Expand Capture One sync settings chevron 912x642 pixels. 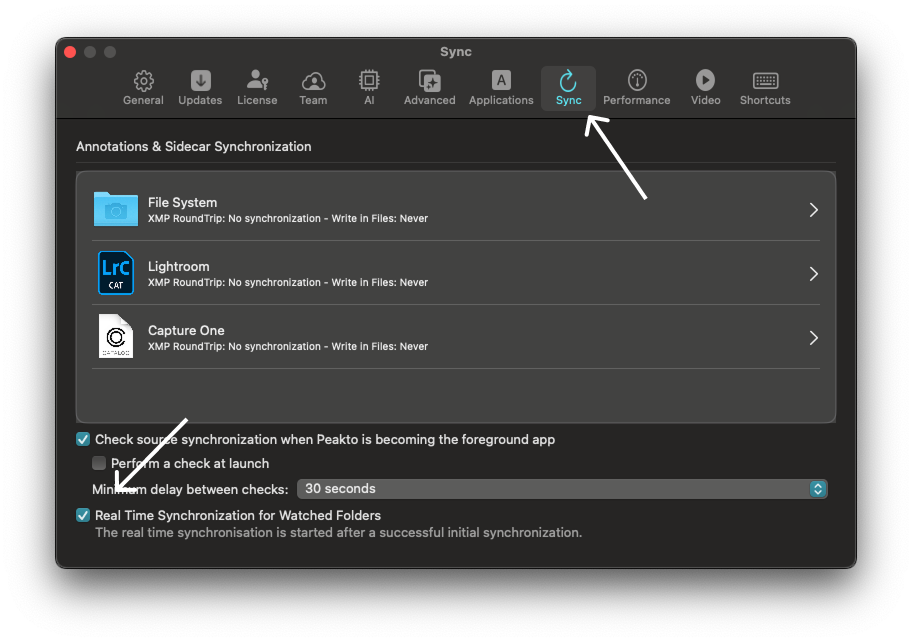pyautogui.click(x=813, y=338)
